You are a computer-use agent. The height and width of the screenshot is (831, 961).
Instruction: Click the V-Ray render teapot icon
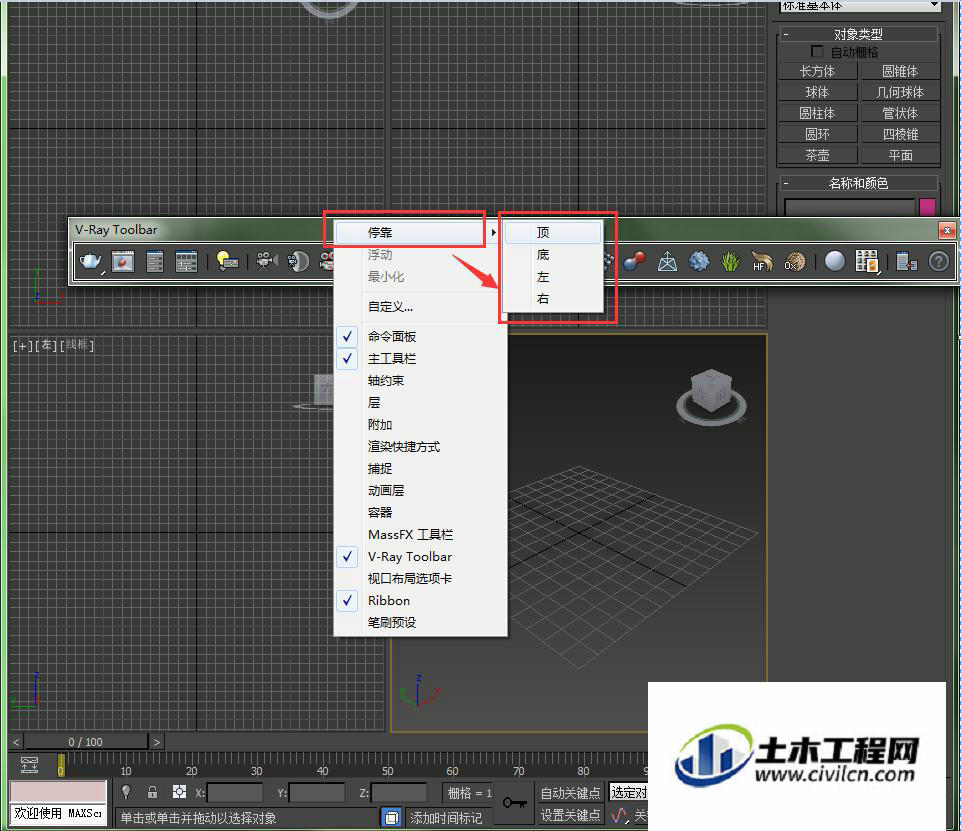[x=90, y=262]
